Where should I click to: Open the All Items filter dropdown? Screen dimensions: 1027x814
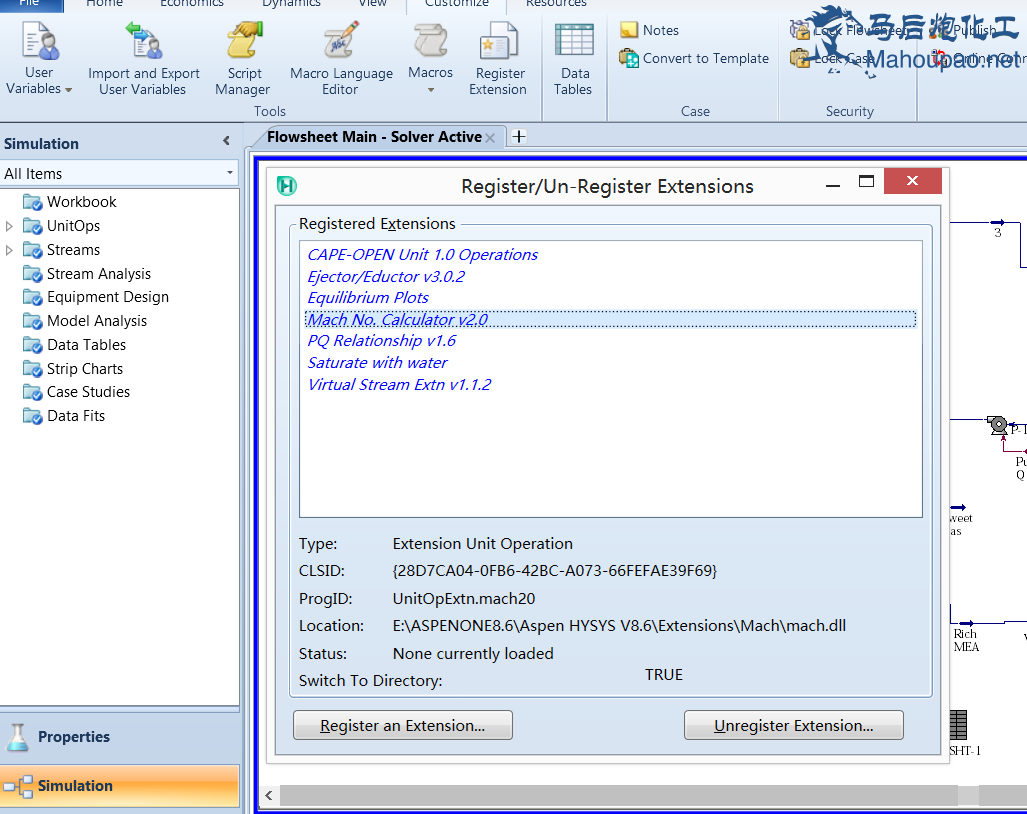[229, 174]
